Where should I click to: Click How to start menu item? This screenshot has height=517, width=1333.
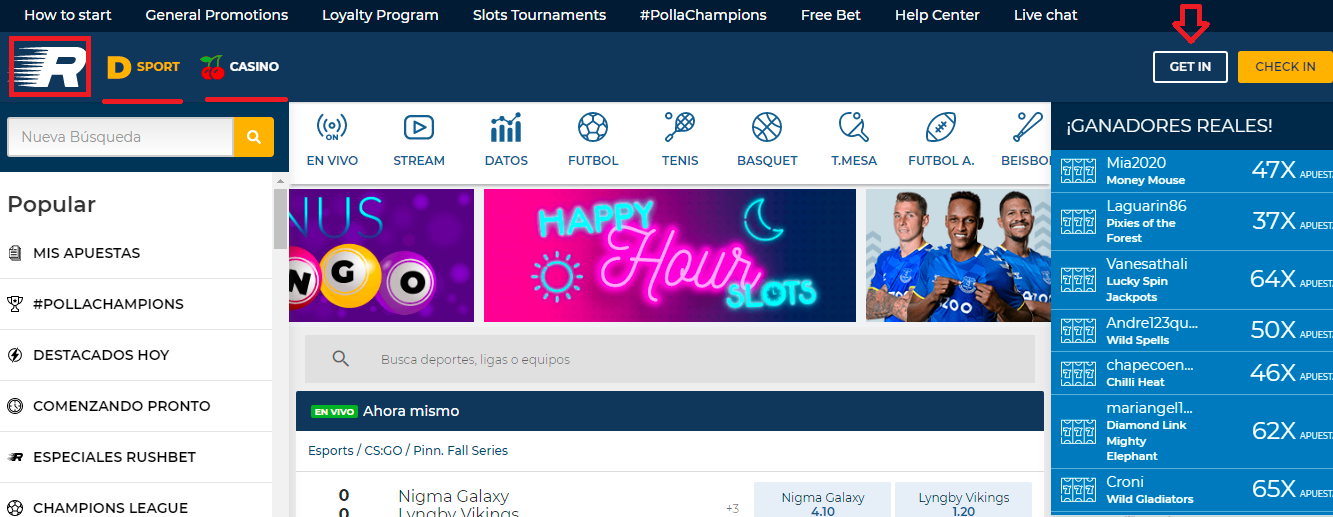(x=68, y=15)
